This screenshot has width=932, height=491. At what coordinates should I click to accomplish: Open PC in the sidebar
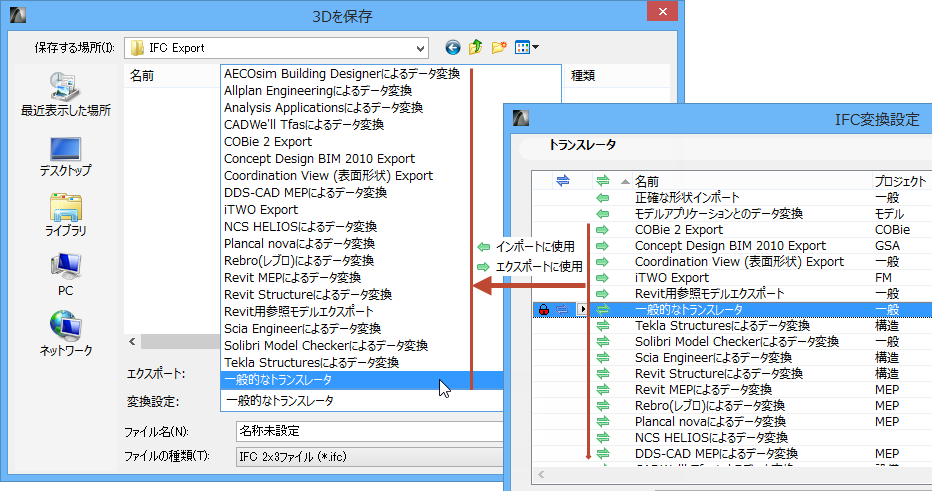(65, 275)
